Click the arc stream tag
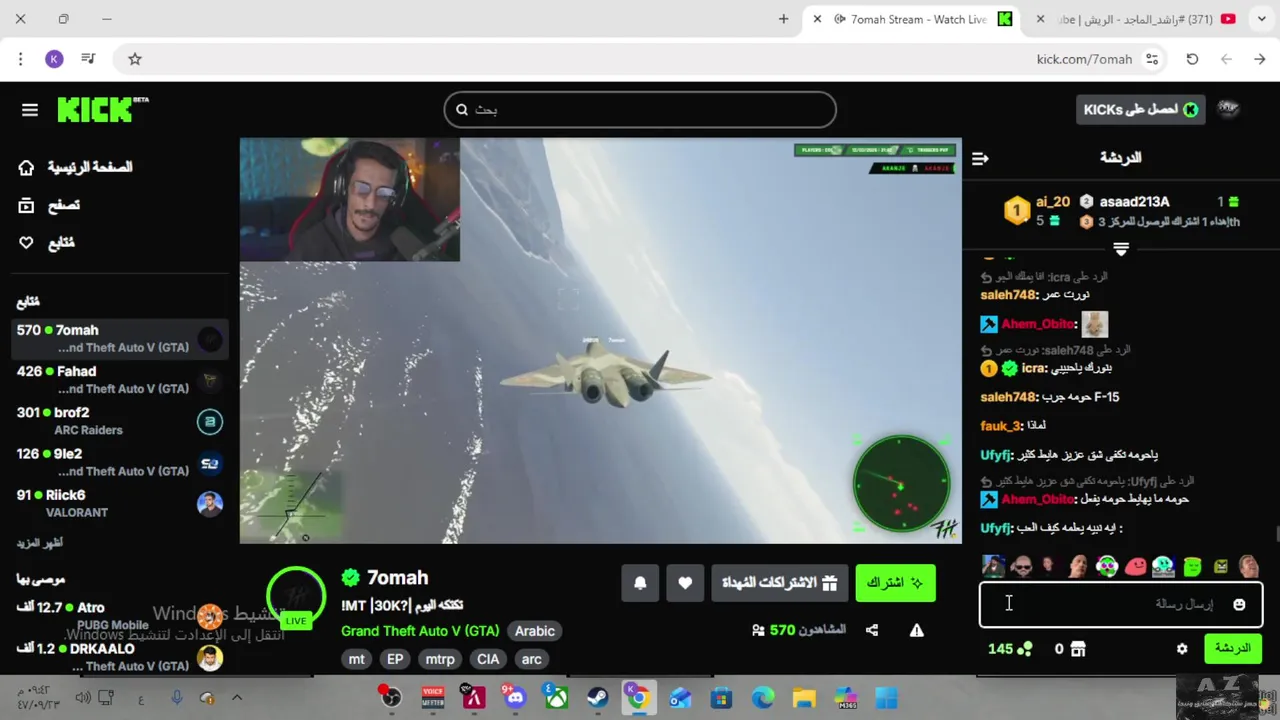 click(x=532, y=659)
